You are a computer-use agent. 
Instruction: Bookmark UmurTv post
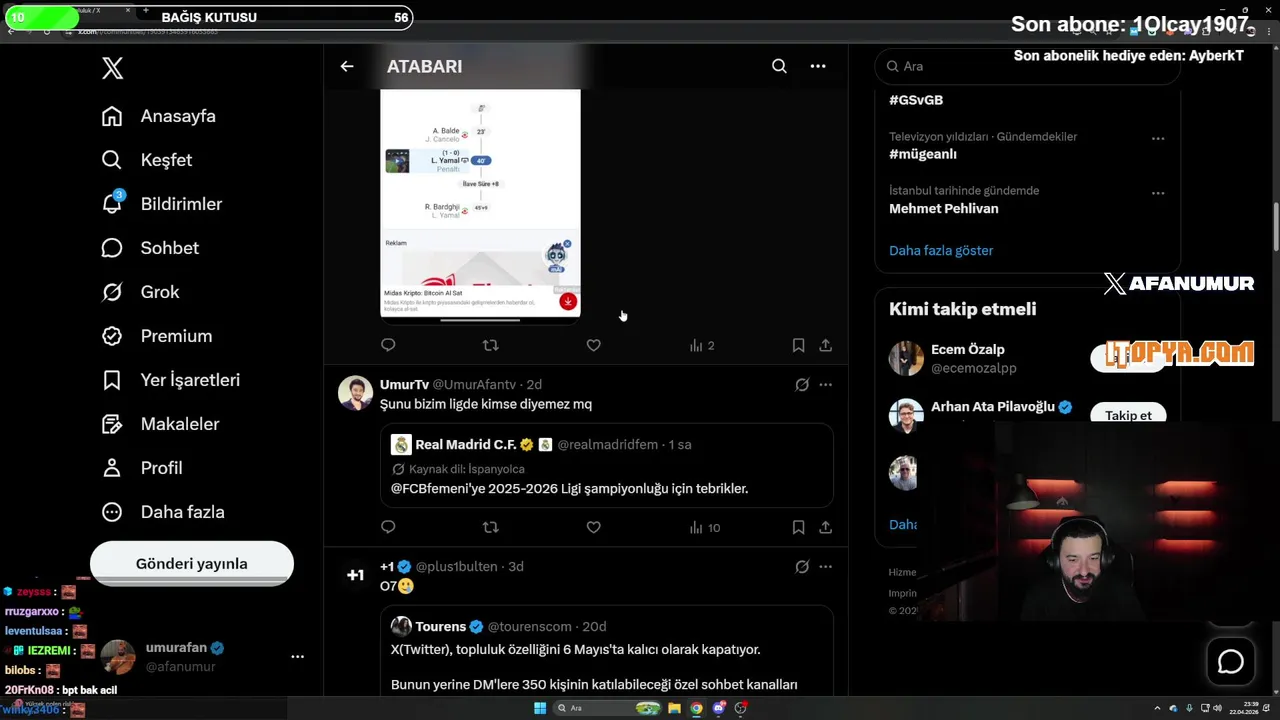pyautogui.click(x=798, y=527)
